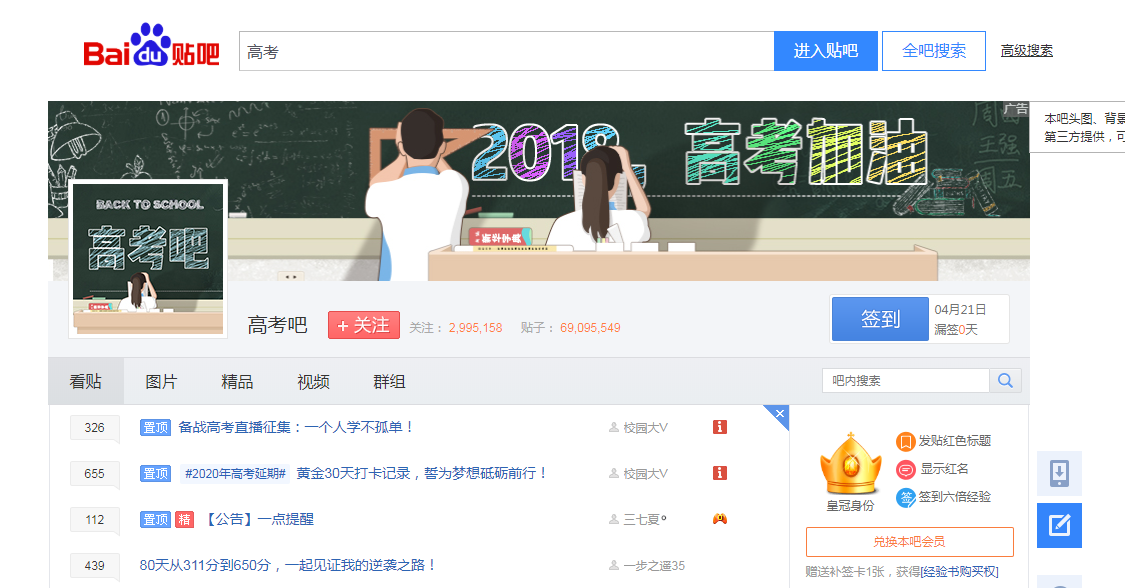Click the follower count 2,995,158
This screenshot has height=588, width=1125.
click(x=476, y=328)
